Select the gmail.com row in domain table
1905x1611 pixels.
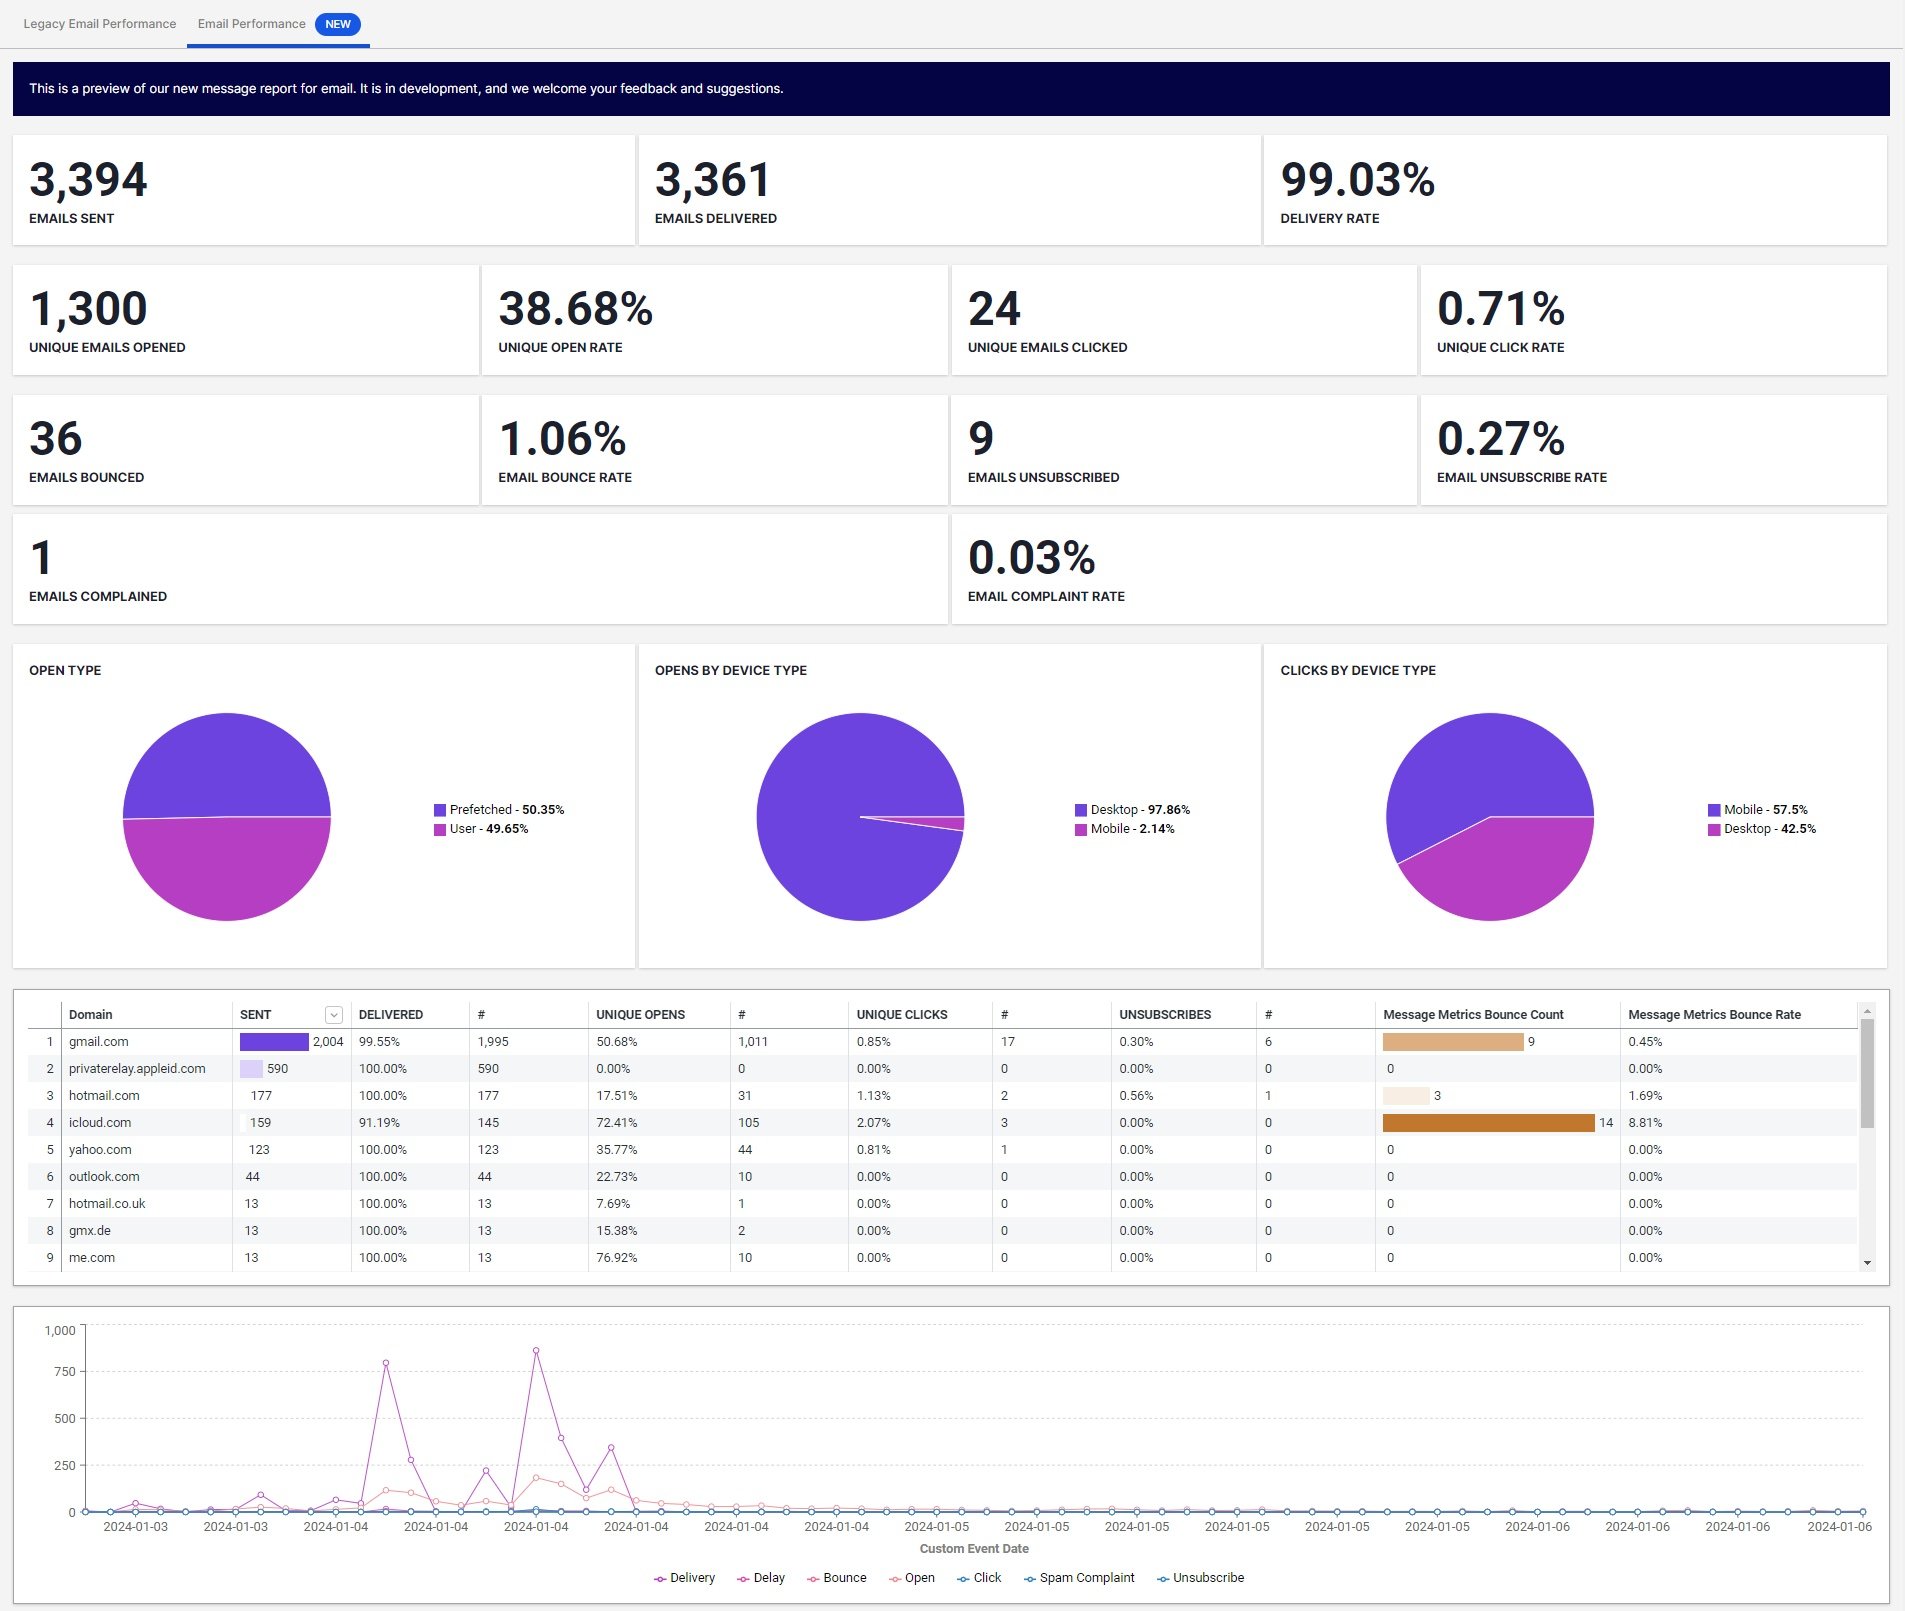pyautogui.click(x=99, y=1041)
